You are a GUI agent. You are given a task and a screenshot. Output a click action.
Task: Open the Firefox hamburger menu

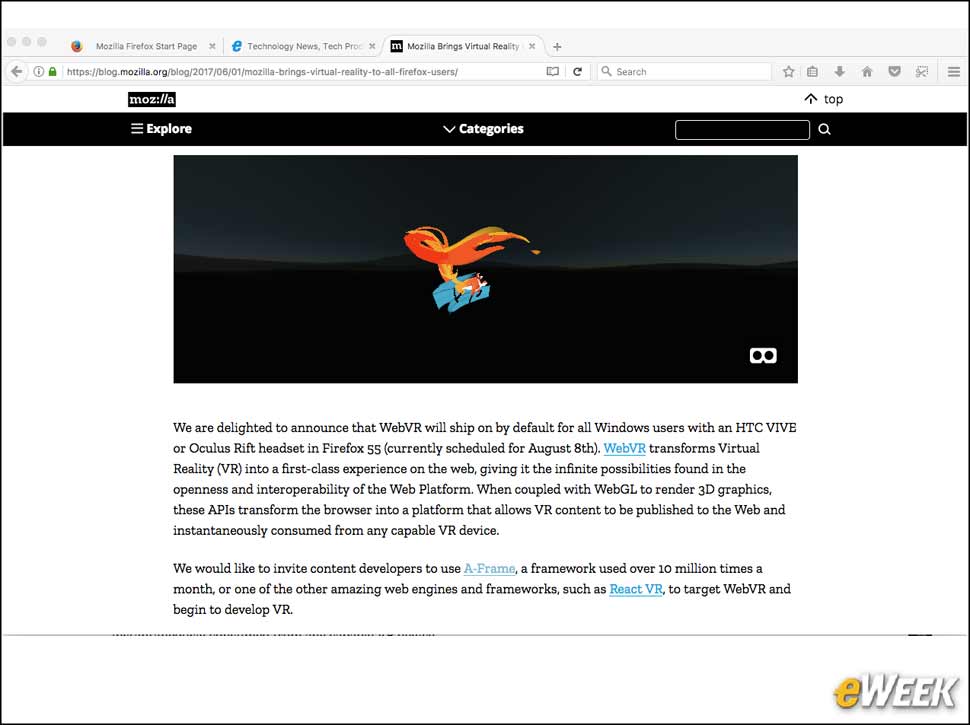954,72
